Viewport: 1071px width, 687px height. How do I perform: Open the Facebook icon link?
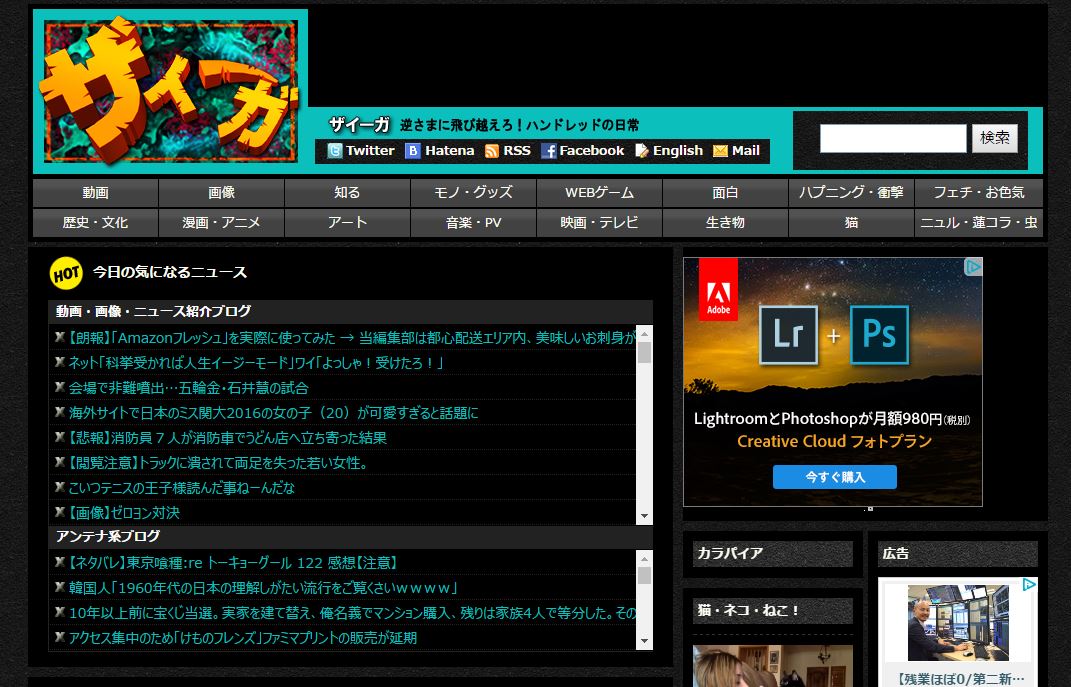click(x=548, y=151)
